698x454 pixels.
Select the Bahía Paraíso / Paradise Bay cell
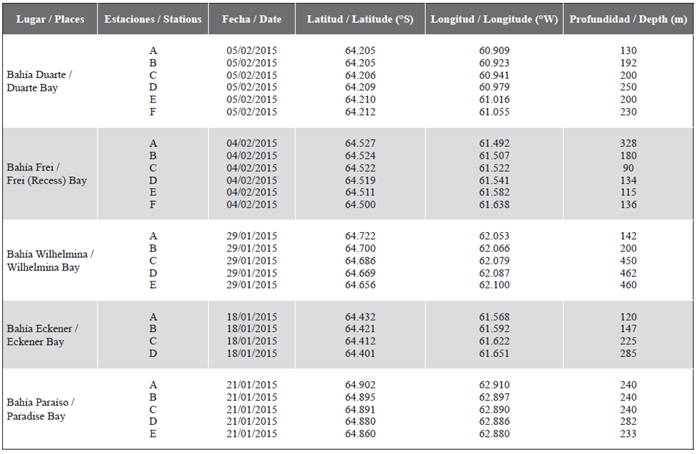pyautogui.click(x=40, y=408)
